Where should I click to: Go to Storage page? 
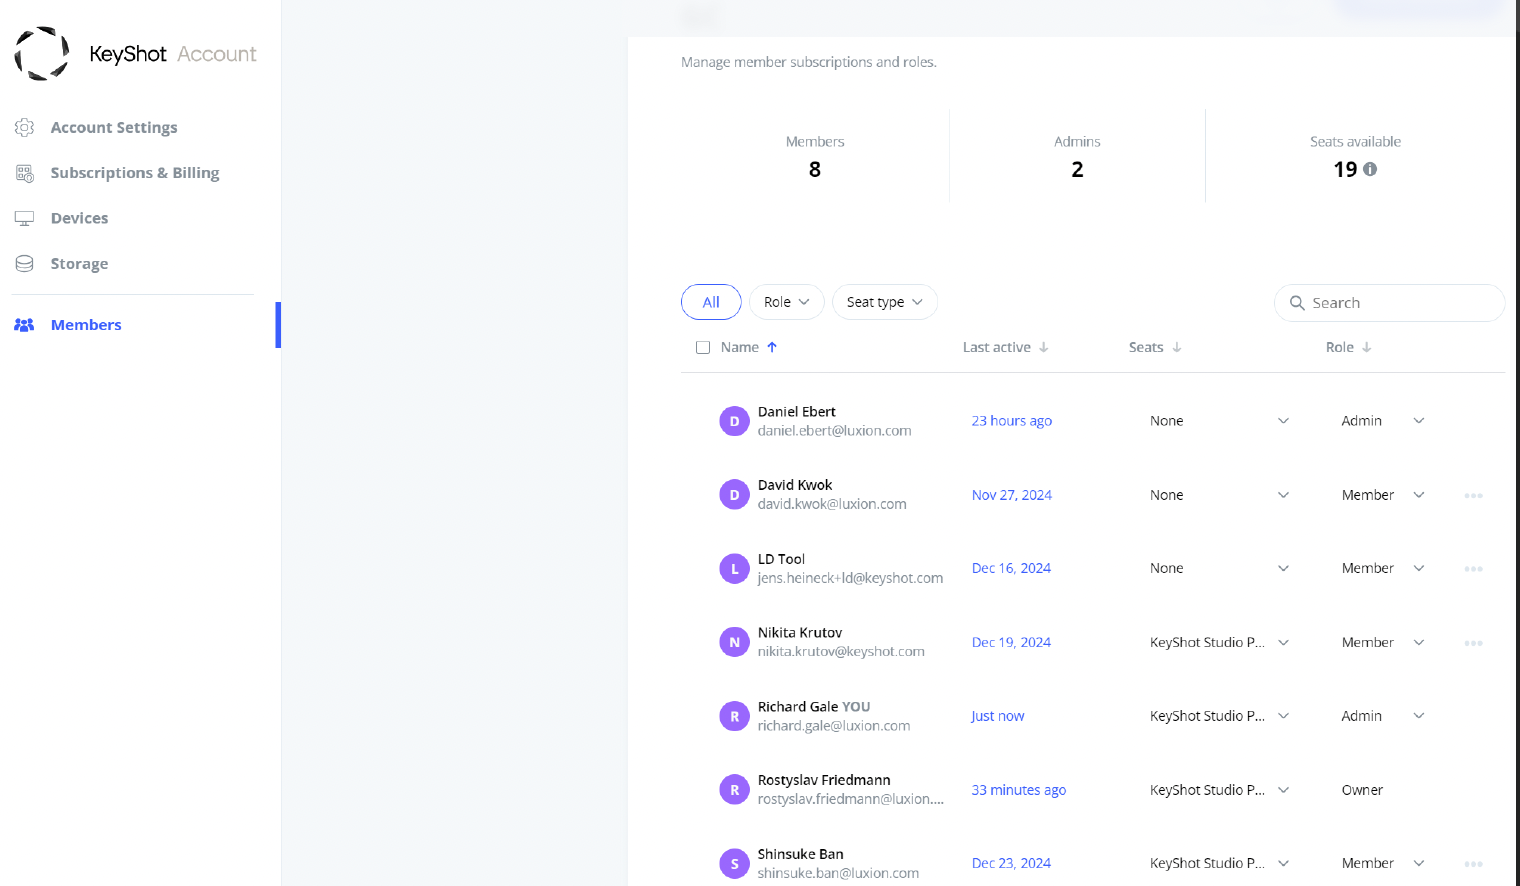coord(79,264)
